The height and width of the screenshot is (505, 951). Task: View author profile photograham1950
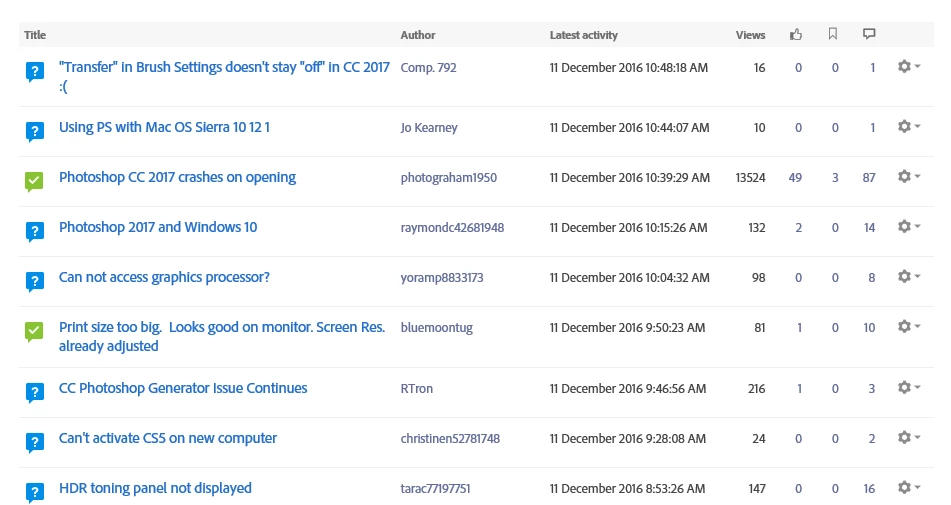(448, 178)
